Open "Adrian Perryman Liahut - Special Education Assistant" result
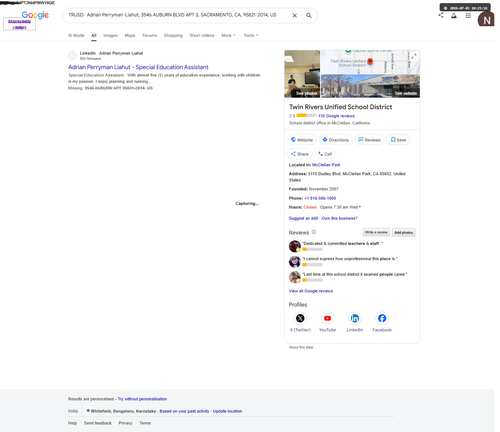 point(138,67)
